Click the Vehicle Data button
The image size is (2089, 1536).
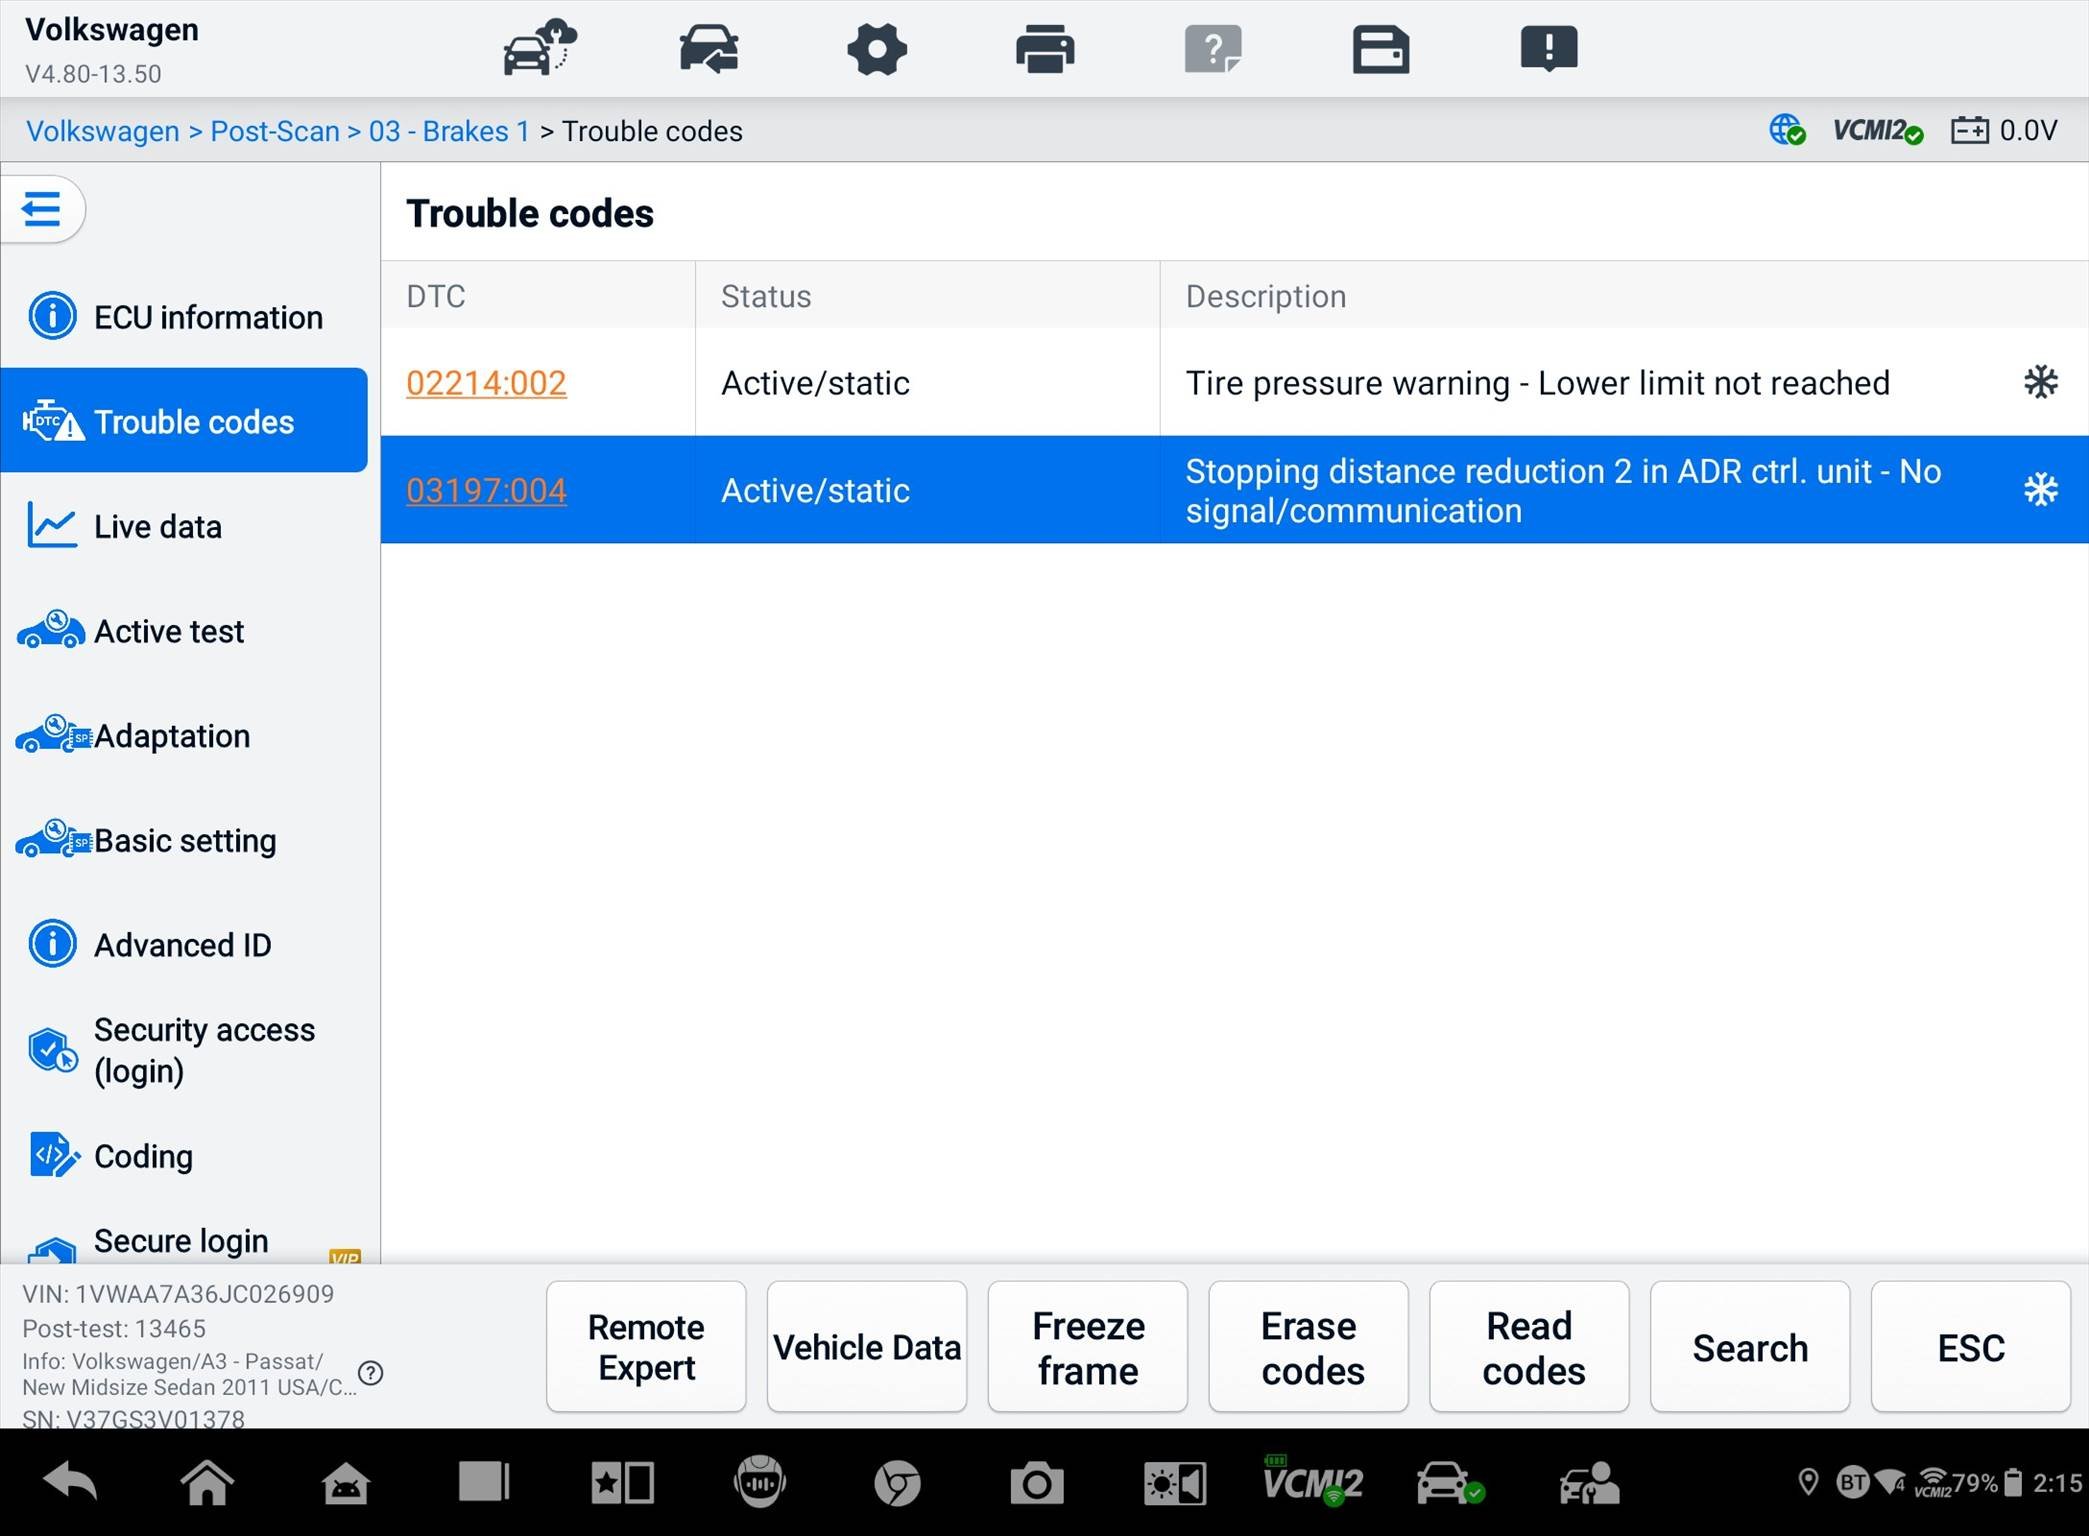coord(867,1346)
